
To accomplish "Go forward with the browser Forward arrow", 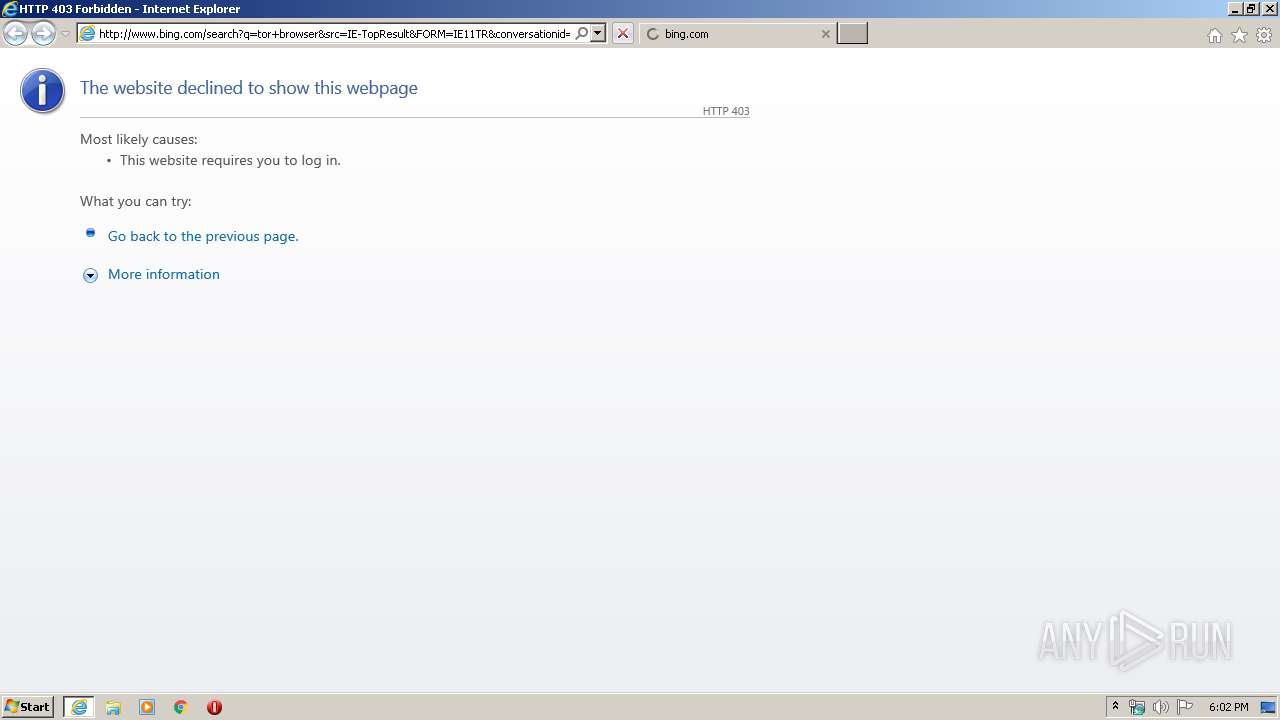I will click(43, 34).
